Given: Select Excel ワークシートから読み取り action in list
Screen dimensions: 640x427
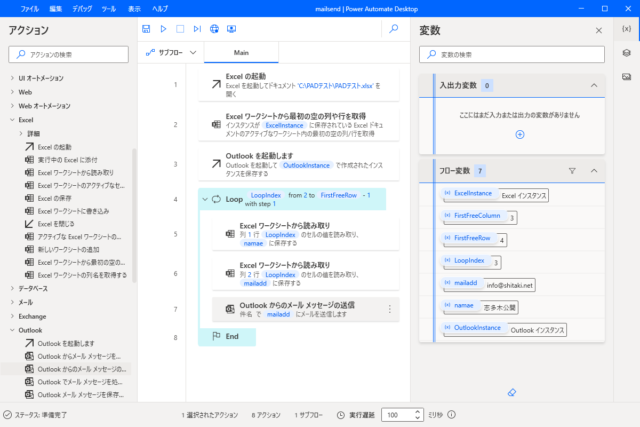Looking at the screenshot, I should pos(76,173).
